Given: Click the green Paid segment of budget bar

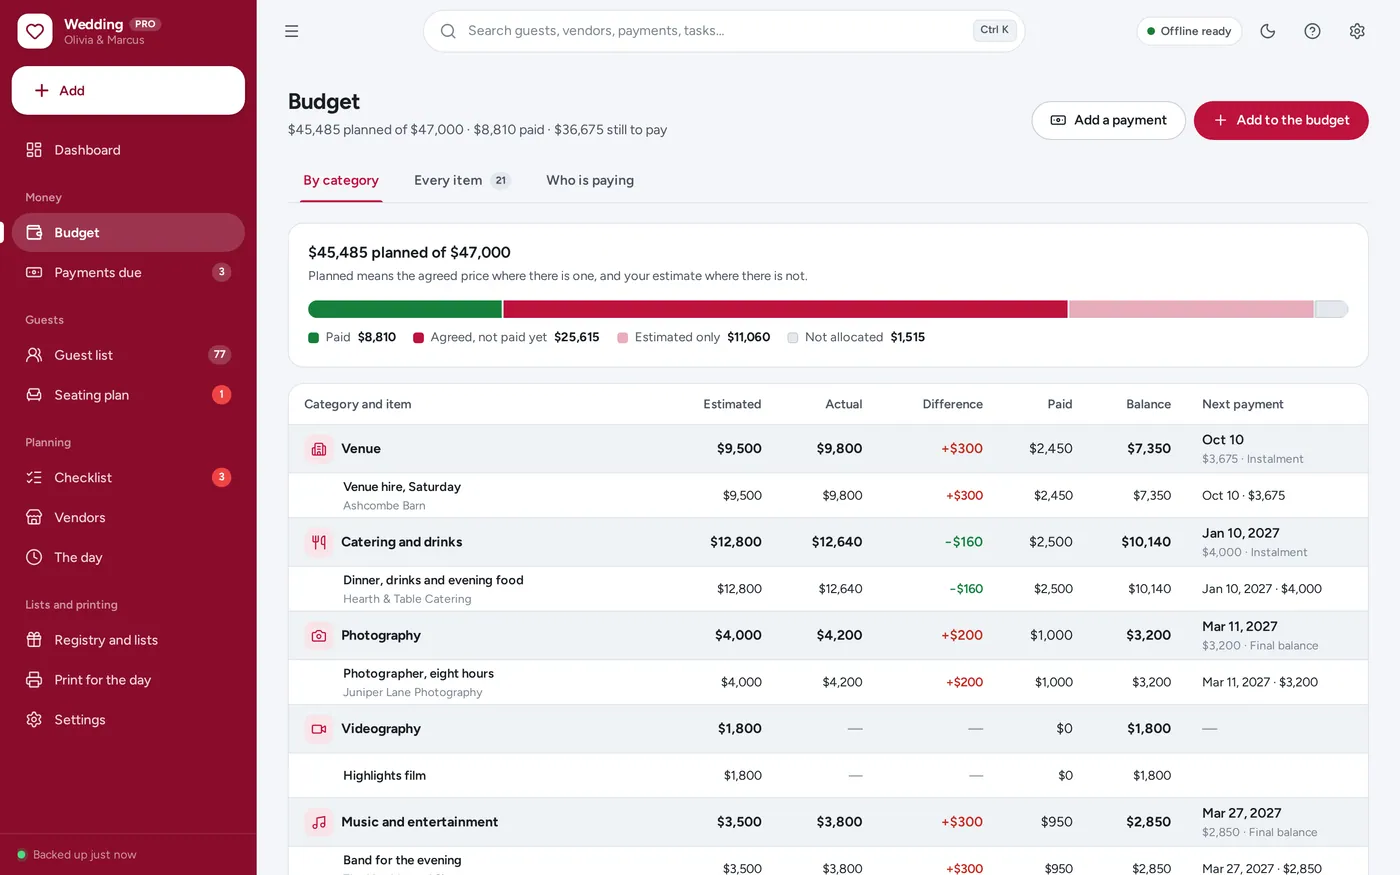Looking at the screenshot, I should 405,309.
